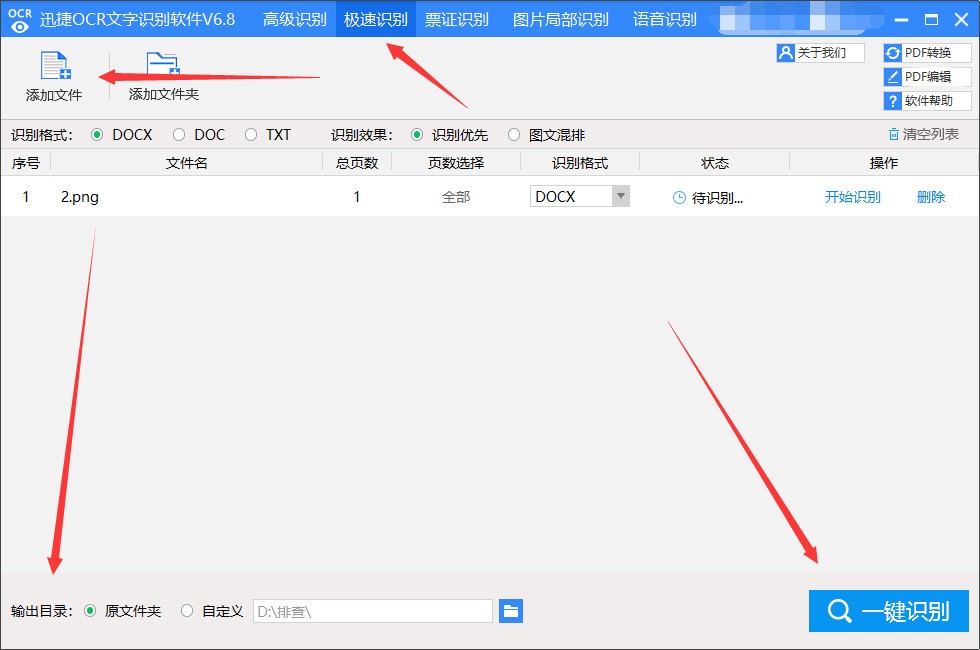Click the 待识别 status for 2.png
The image size is (980, 650).
pos(708,198)
